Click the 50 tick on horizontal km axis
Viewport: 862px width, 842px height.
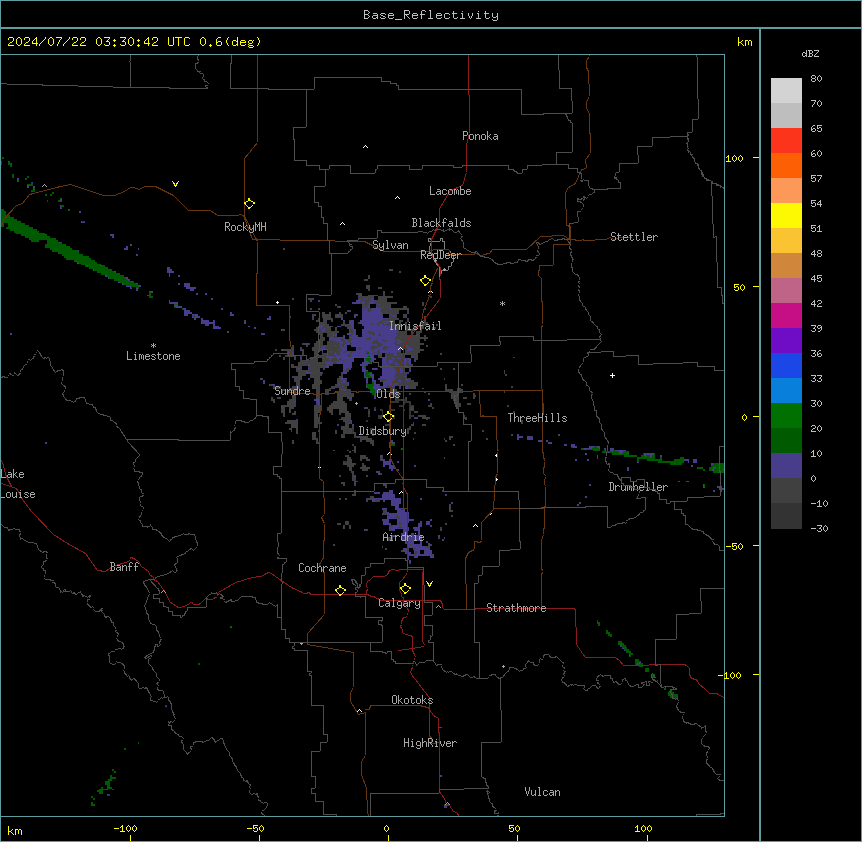(x=514, y=828)
